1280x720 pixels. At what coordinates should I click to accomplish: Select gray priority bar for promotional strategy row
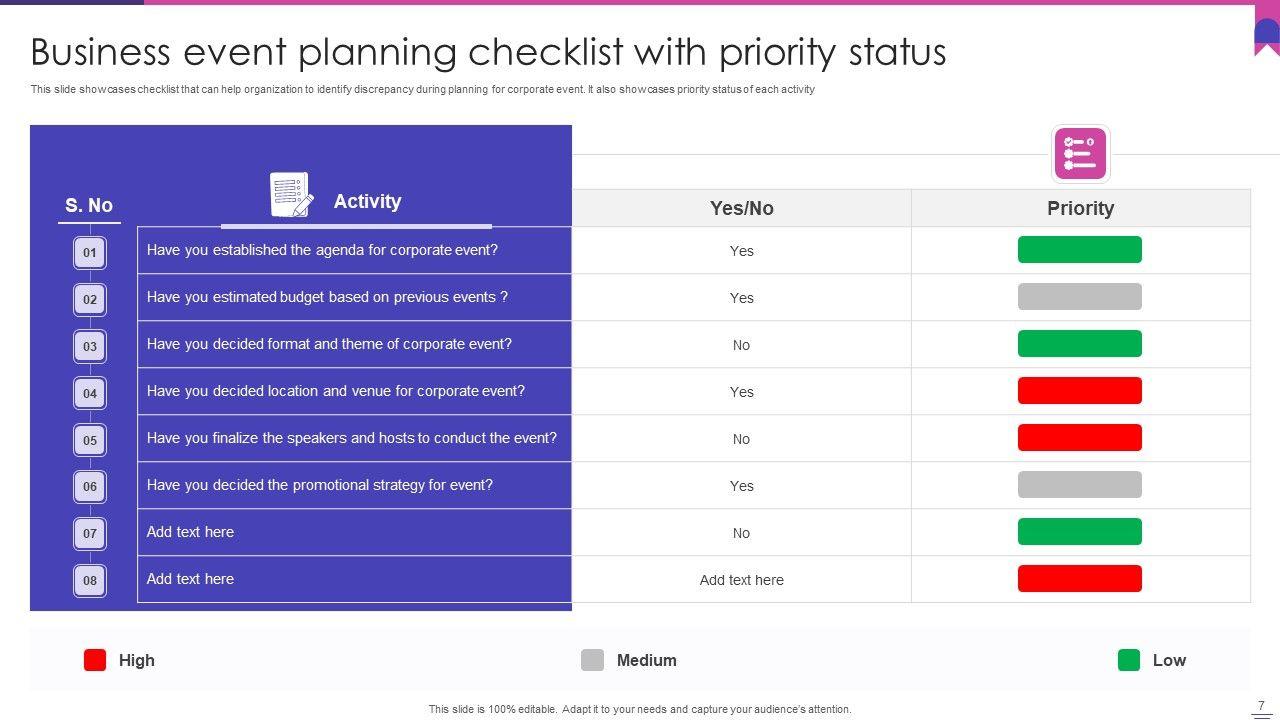[1079, 485]
